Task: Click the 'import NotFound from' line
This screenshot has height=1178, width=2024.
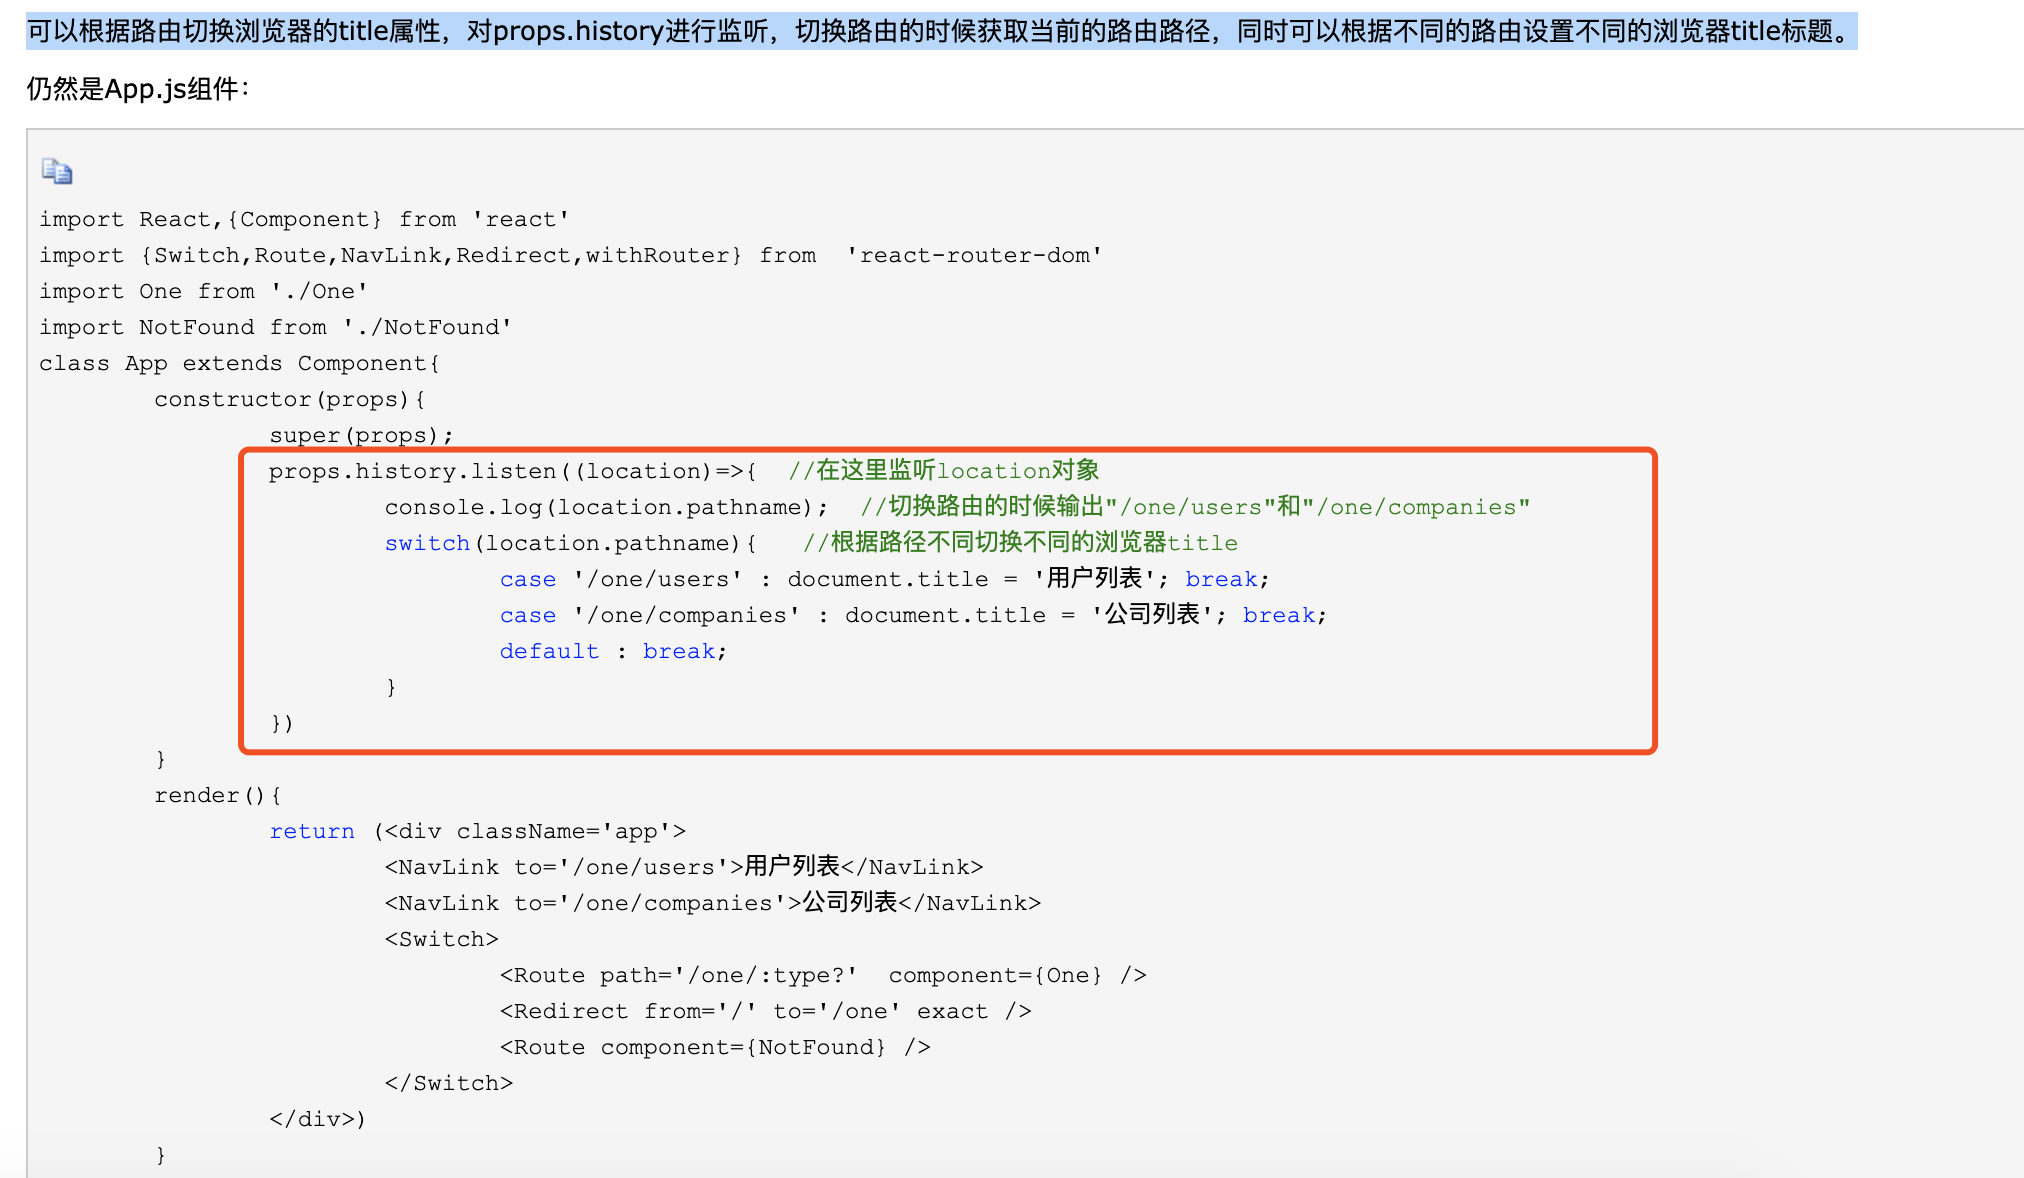Action: pyautogui.click(x=275, y=327)
